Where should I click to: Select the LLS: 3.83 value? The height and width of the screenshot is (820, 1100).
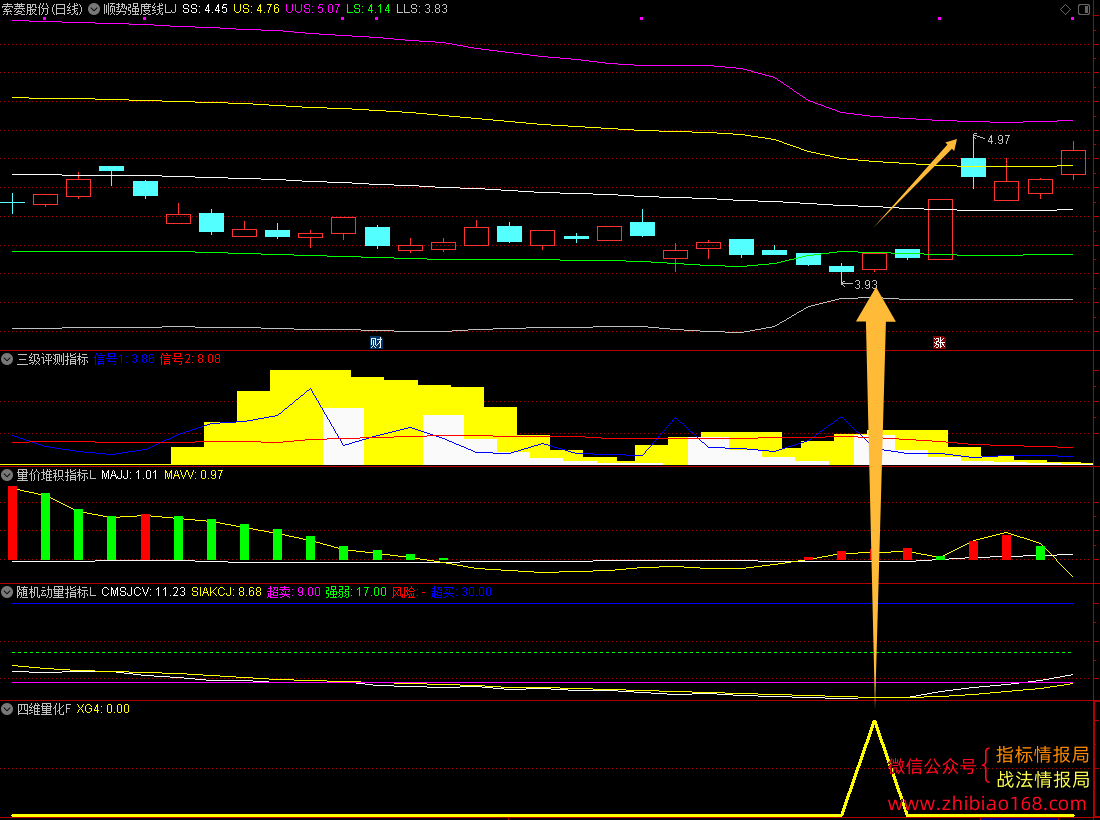point(422,9)
